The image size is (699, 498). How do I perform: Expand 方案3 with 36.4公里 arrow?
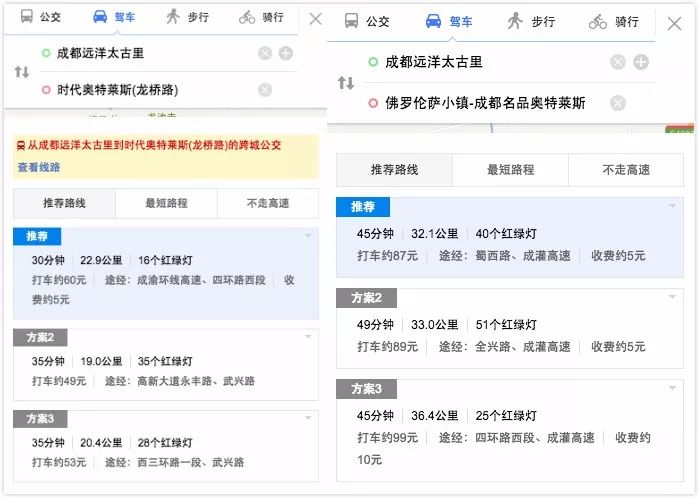(672, 388)
